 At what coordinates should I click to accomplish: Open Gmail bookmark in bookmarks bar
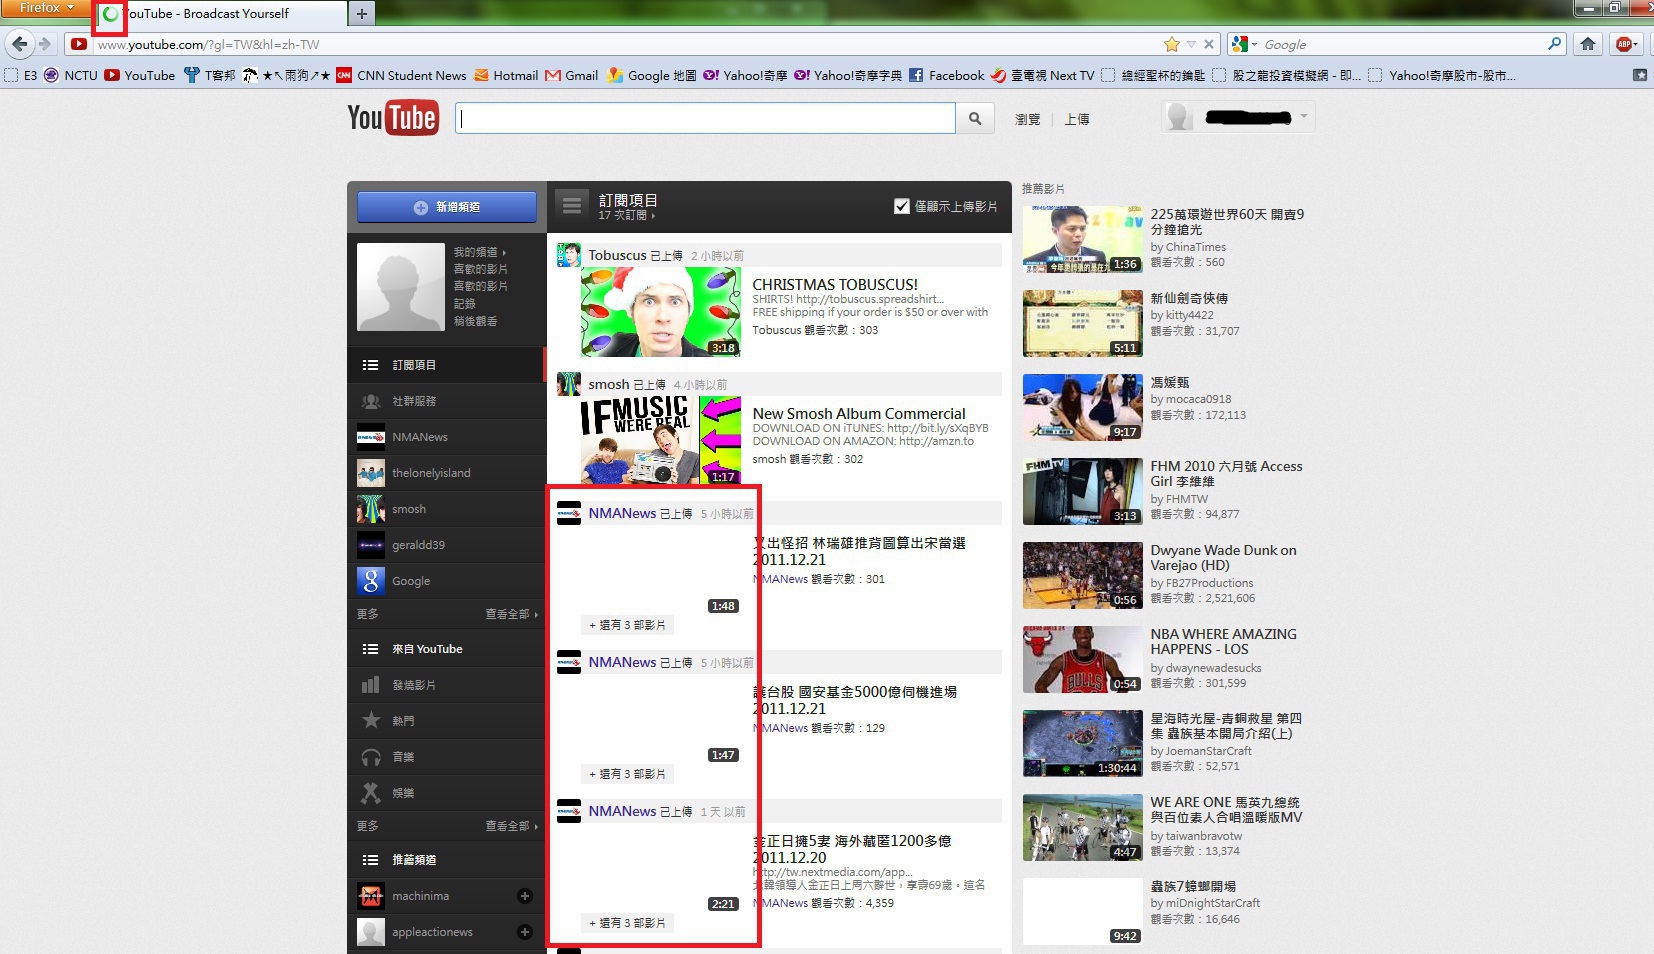click(572, 75)
